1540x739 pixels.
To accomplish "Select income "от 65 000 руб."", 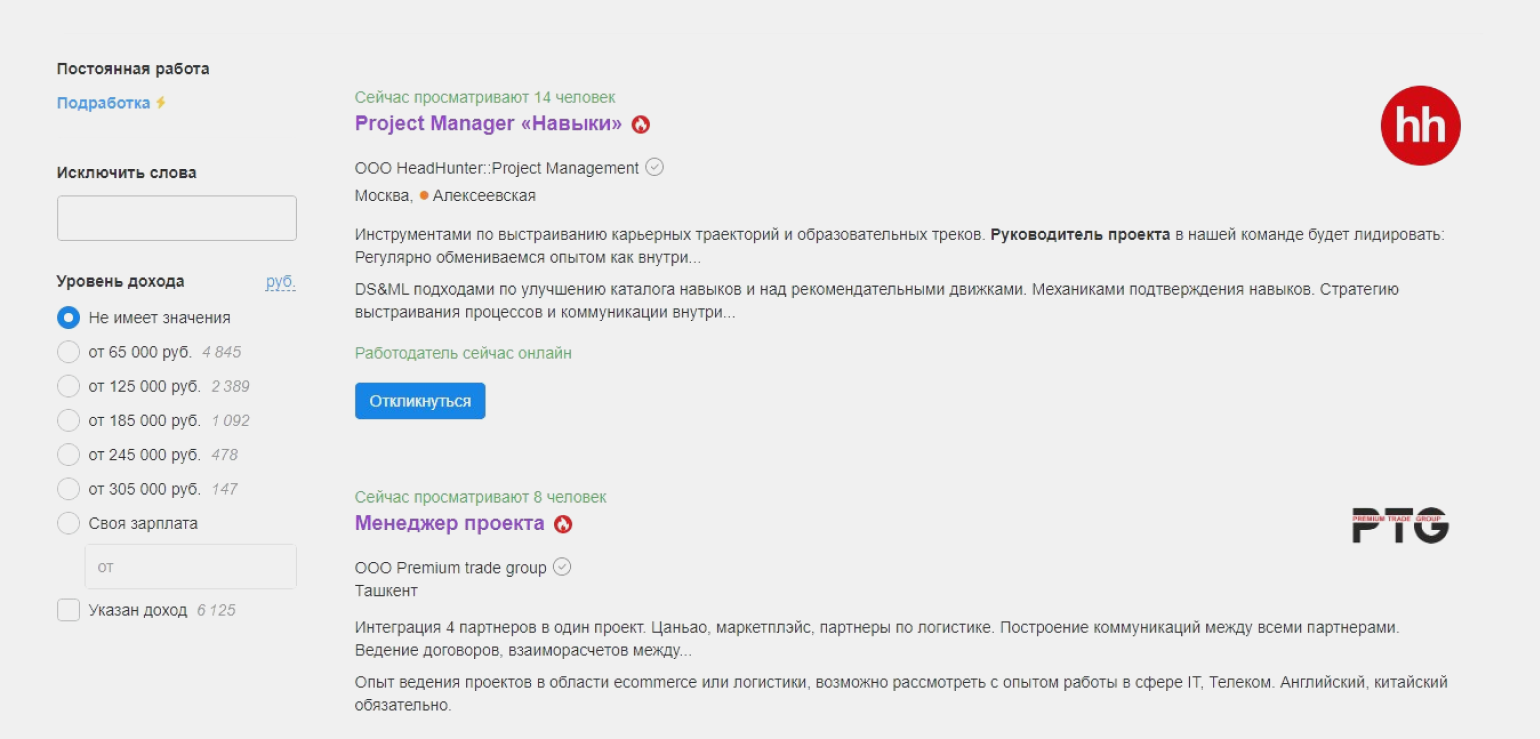I will point(68,352).
